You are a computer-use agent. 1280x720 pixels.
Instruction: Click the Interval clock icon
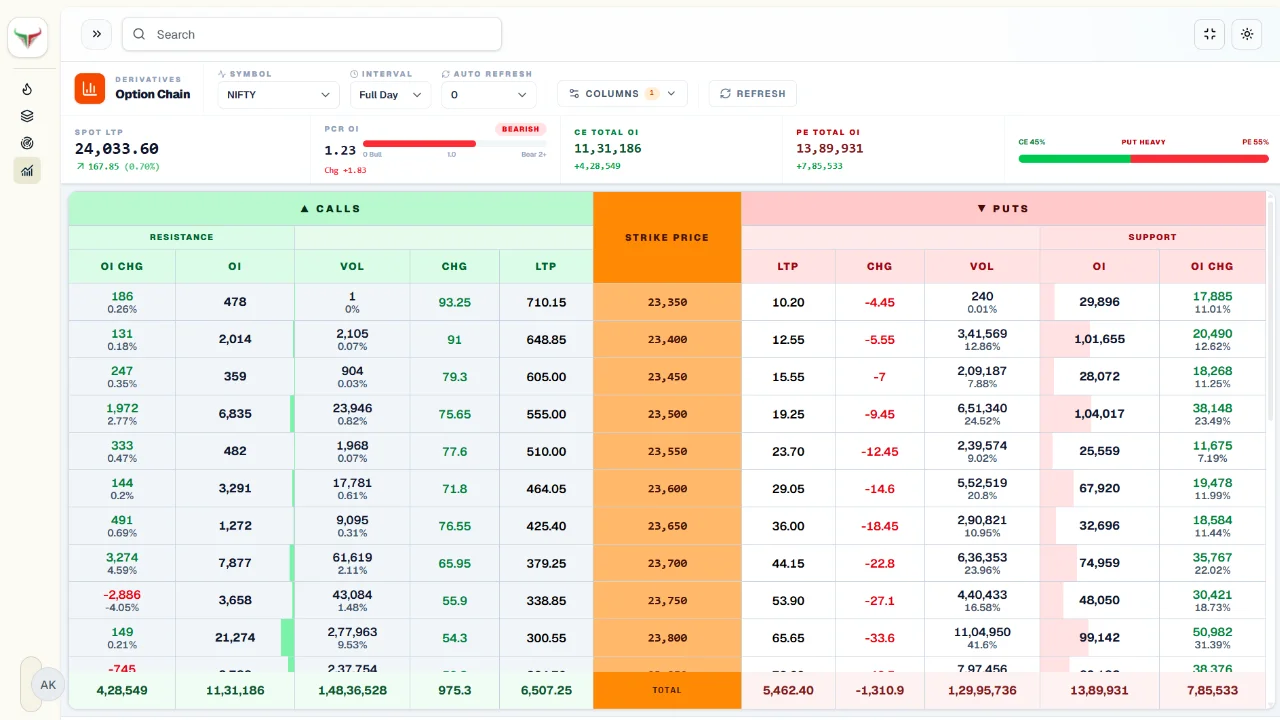pos(354,74)
